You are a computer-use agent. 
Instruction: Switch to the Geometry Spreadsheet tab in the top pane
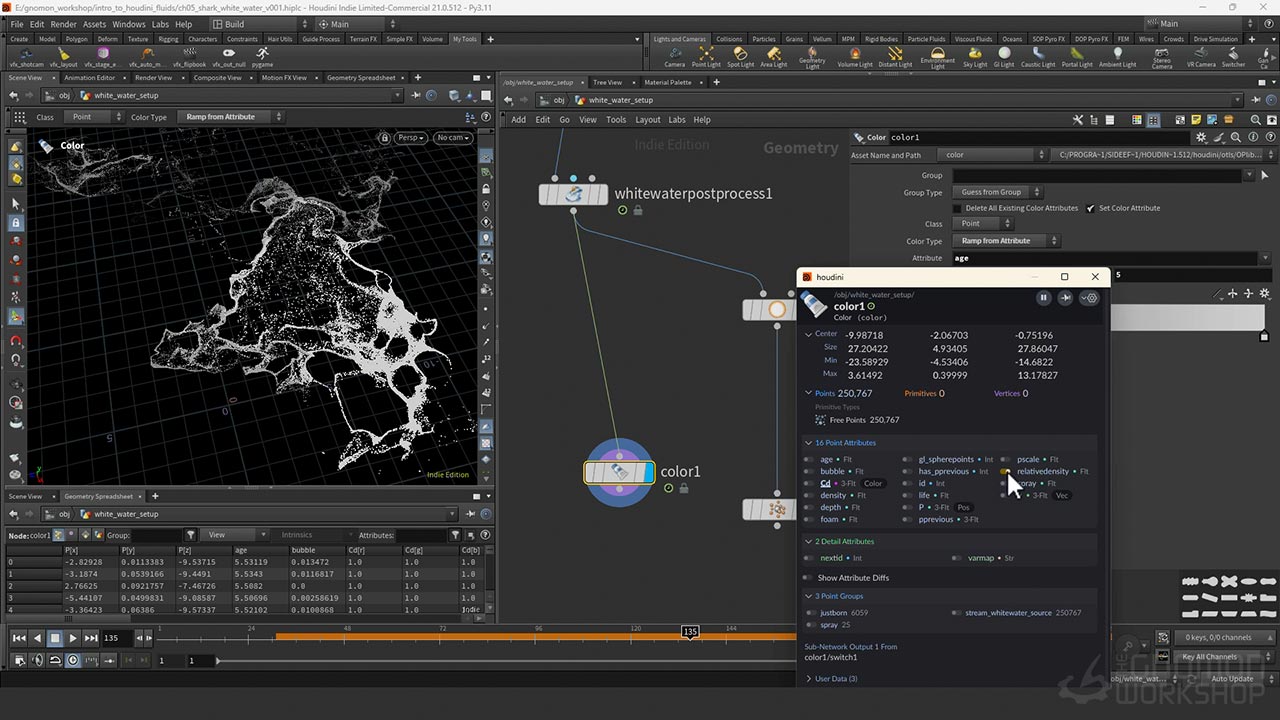pos(360,78)
